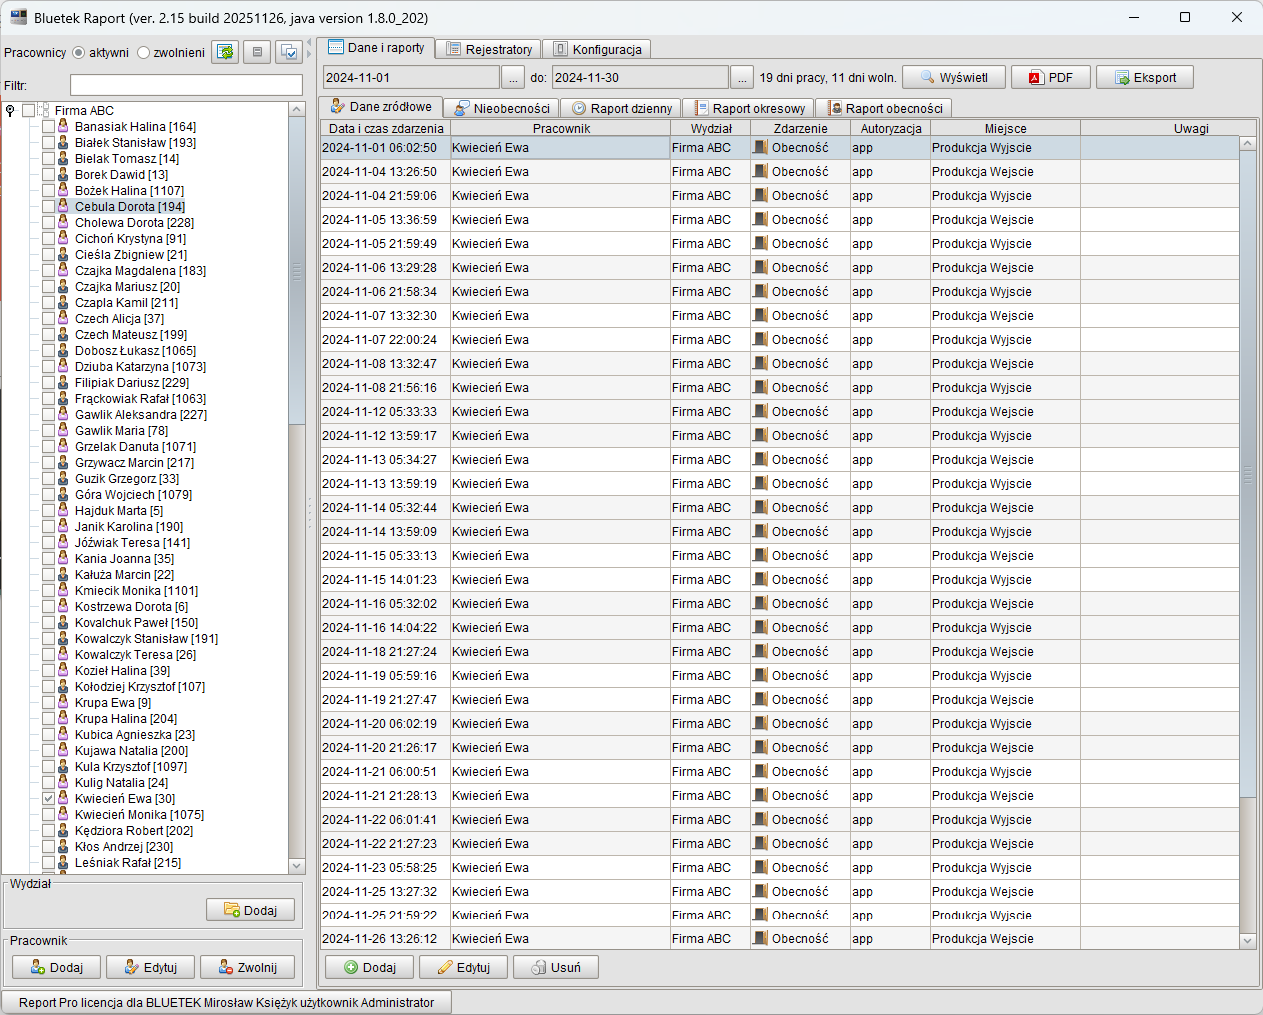This screenshot has width=1263, height=1015.
Task: Delete the event with Usuń button
Action: pos(555,967)
